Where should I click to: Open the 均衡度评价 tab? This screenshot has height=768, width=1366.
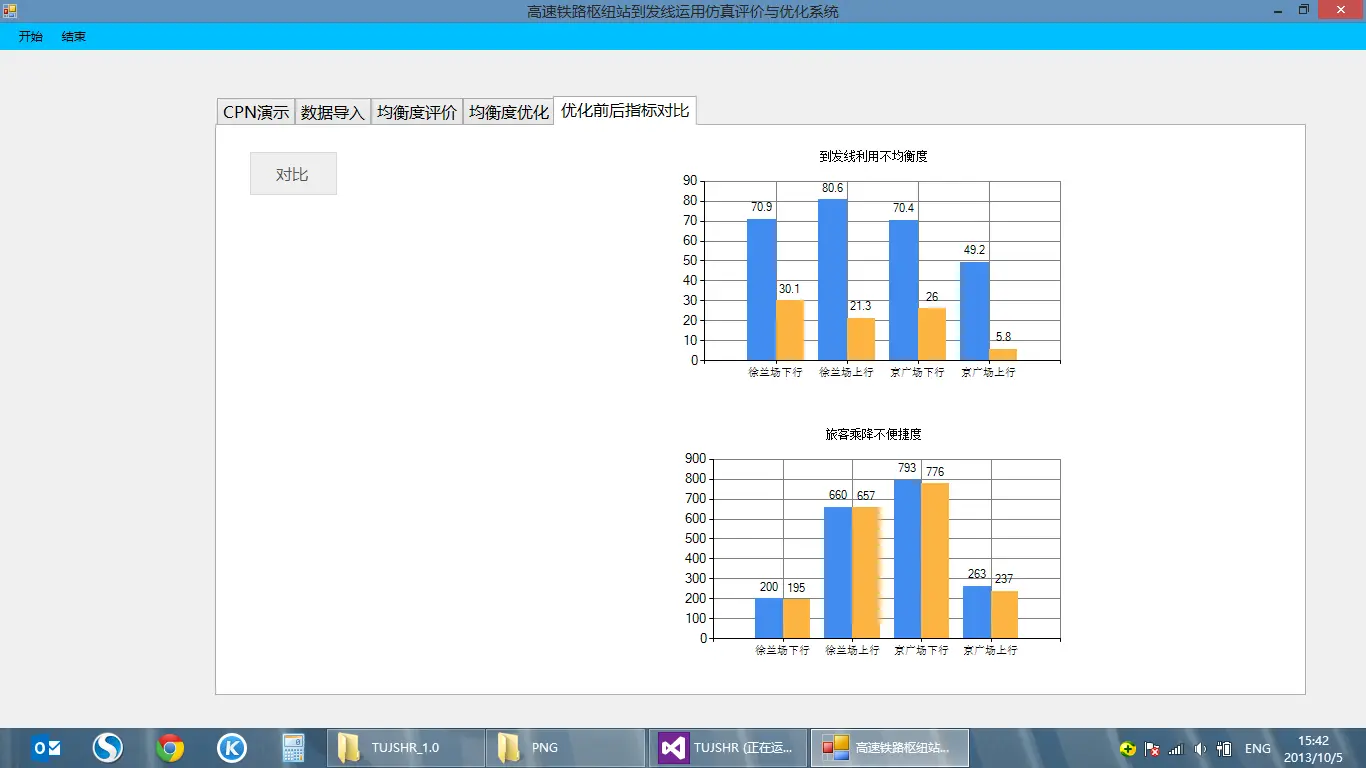417,112
